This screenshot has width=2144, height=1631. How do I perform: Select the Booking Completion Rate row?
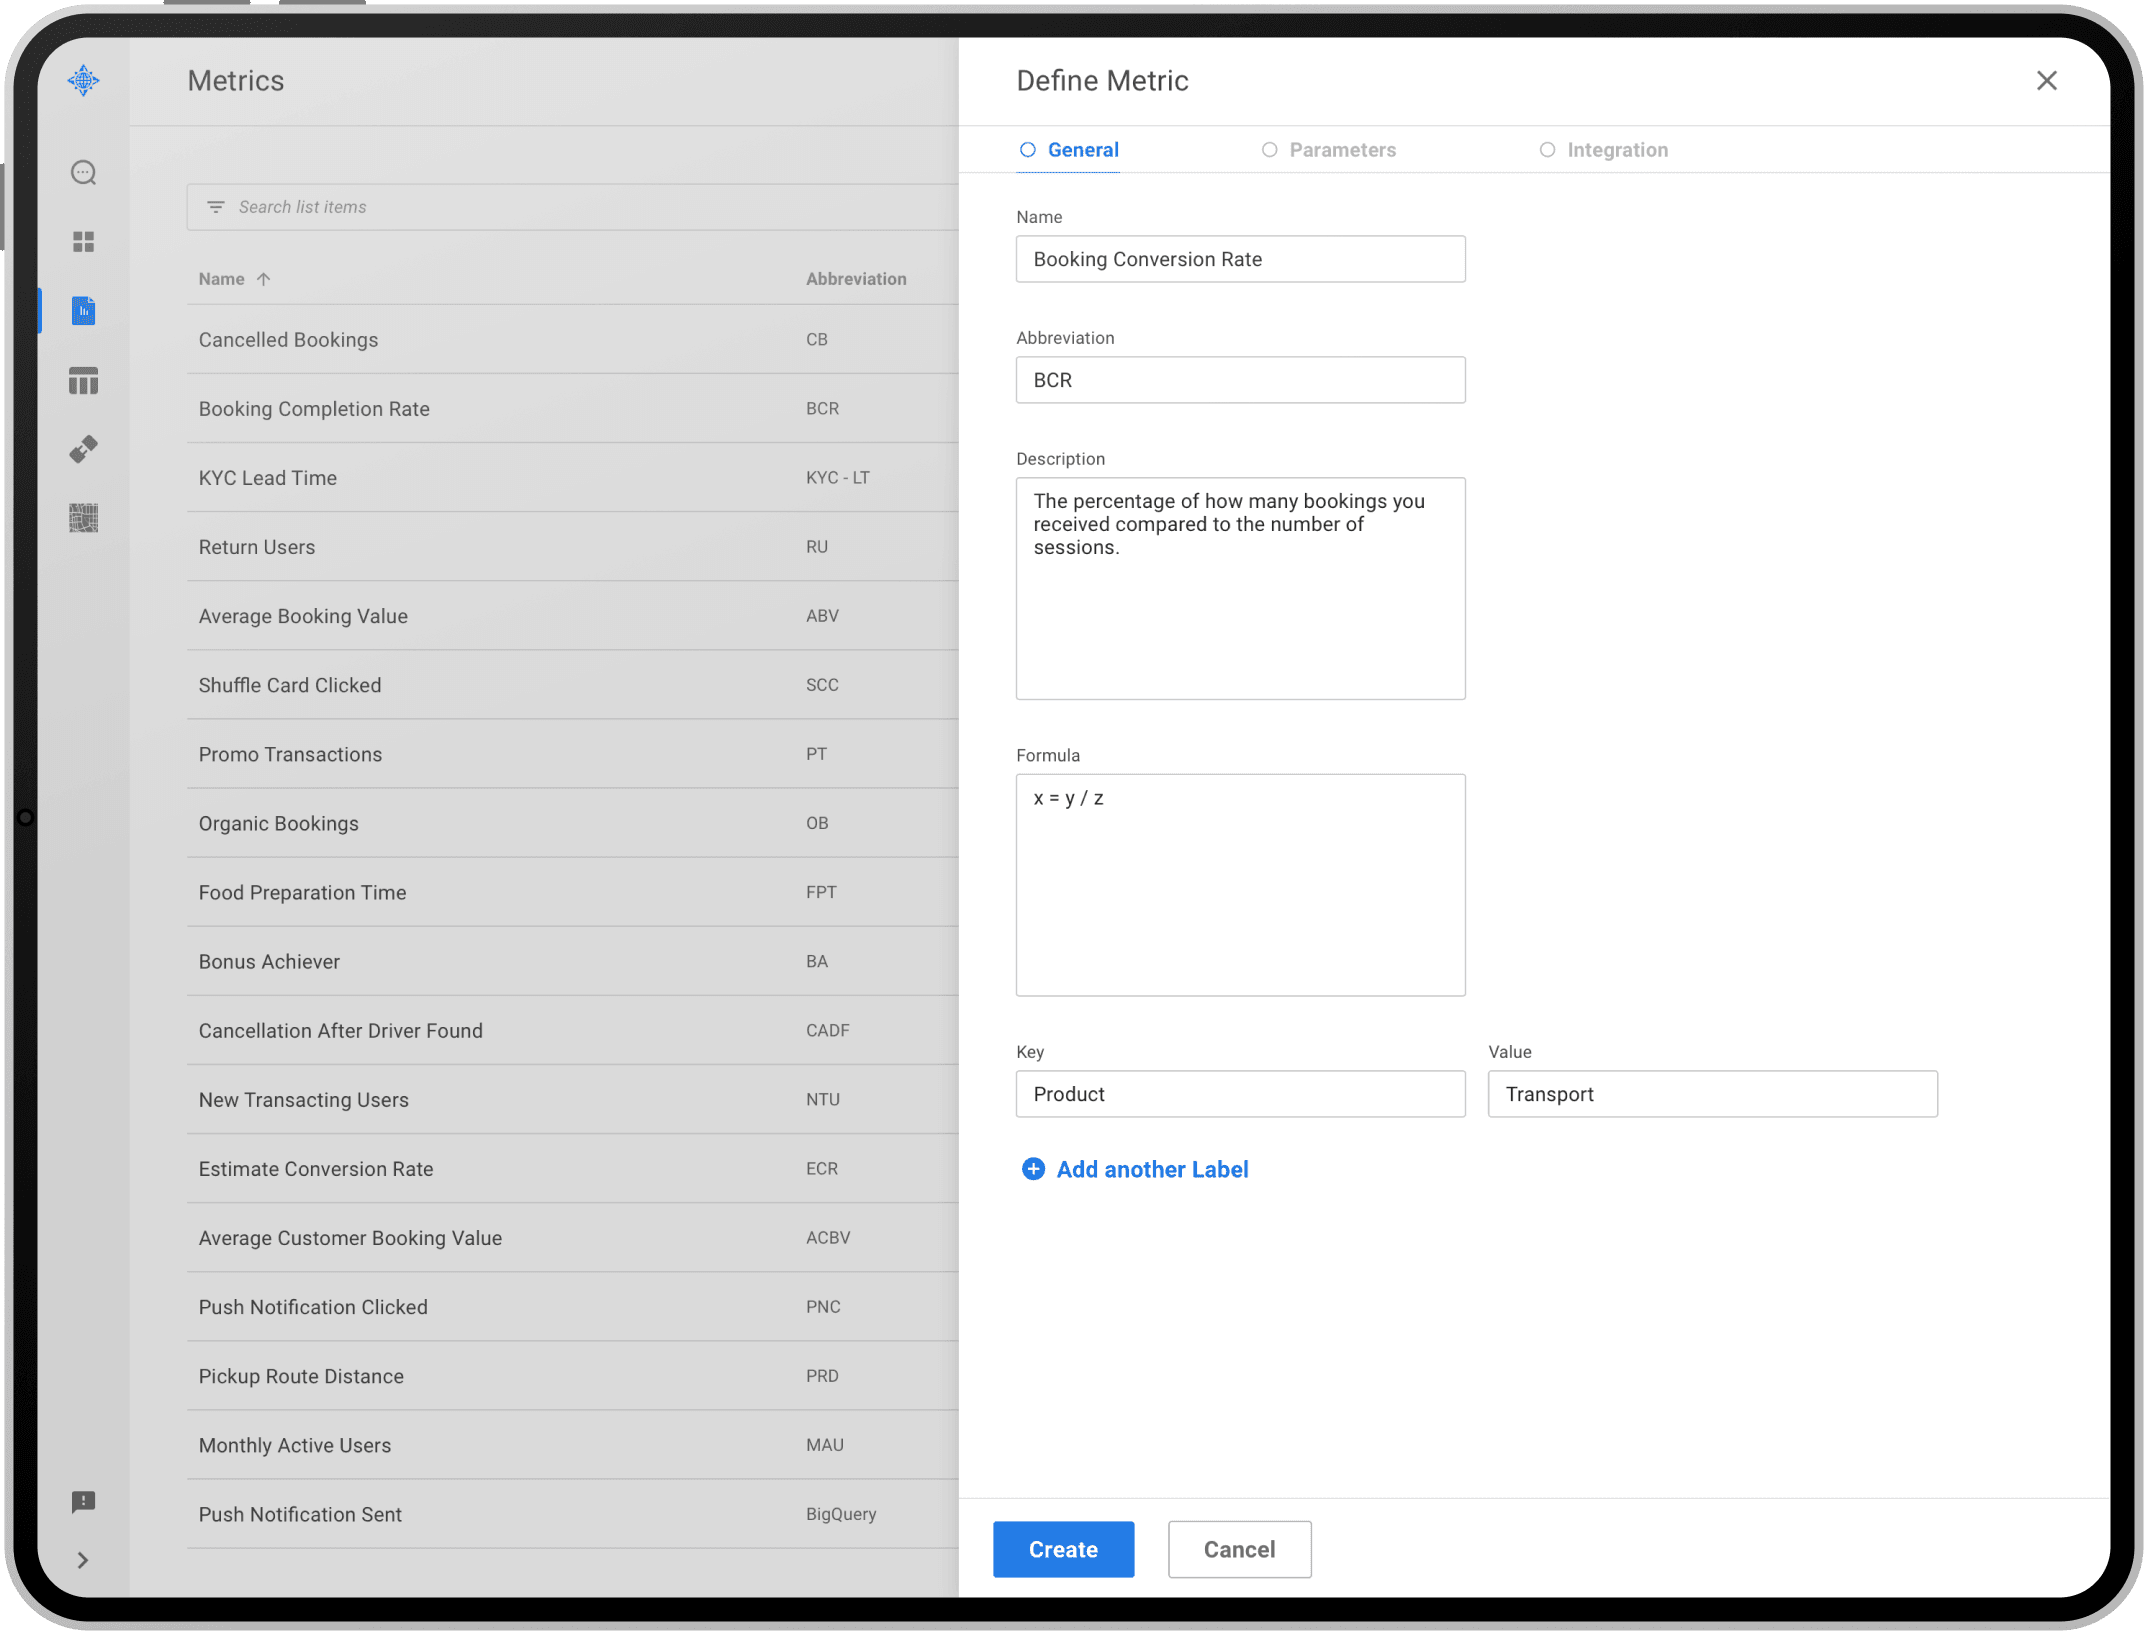572,408
